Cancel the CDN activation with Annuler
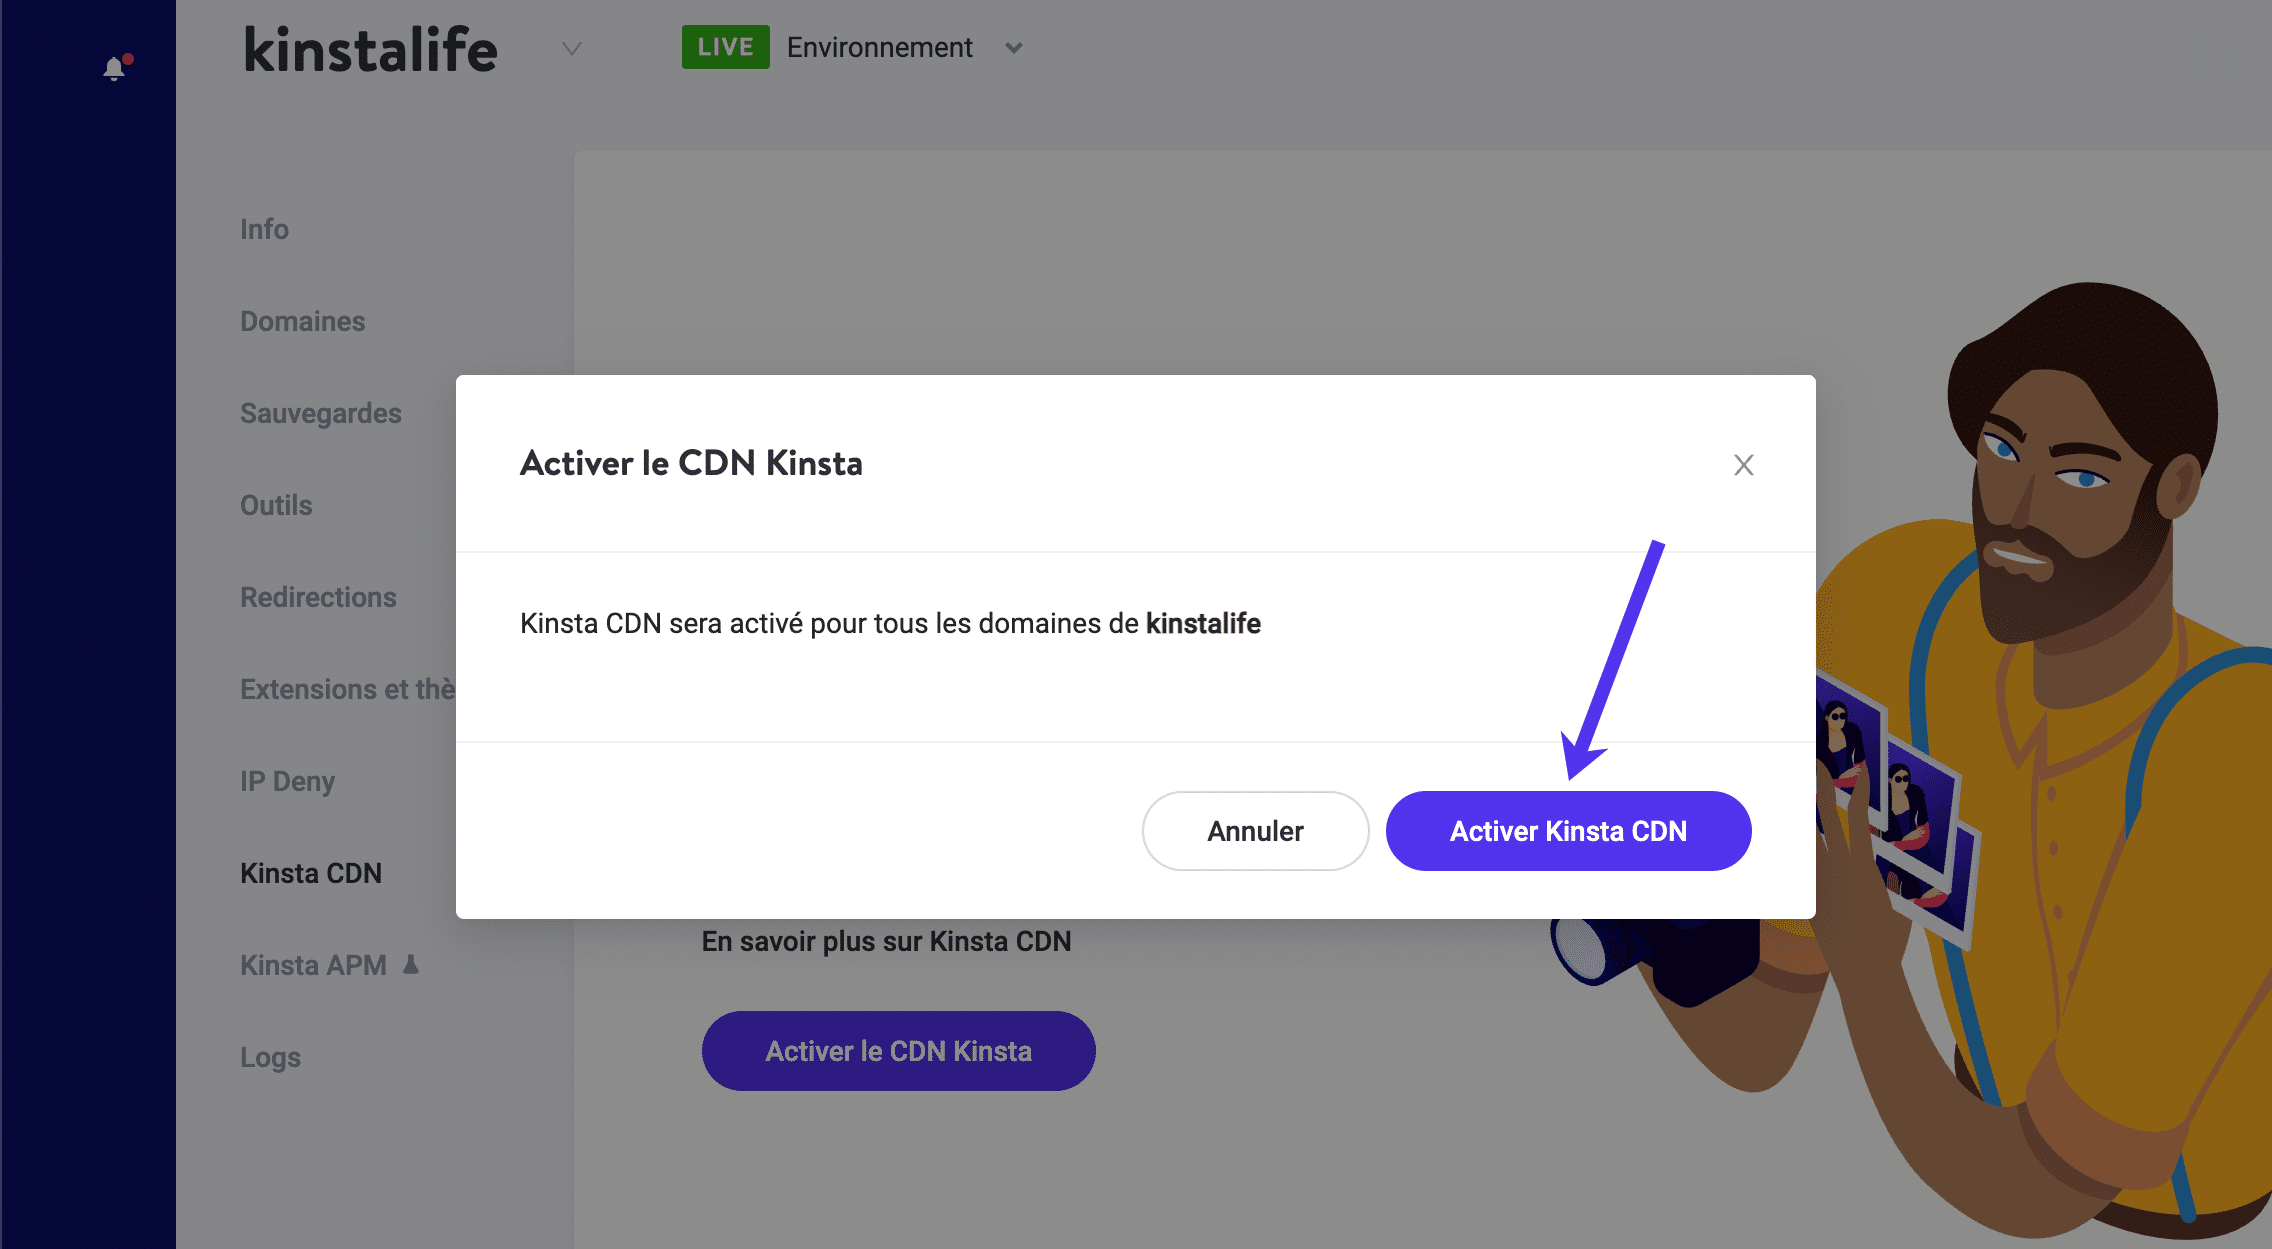The image size is (2272, 1249). pos(1254,830)
